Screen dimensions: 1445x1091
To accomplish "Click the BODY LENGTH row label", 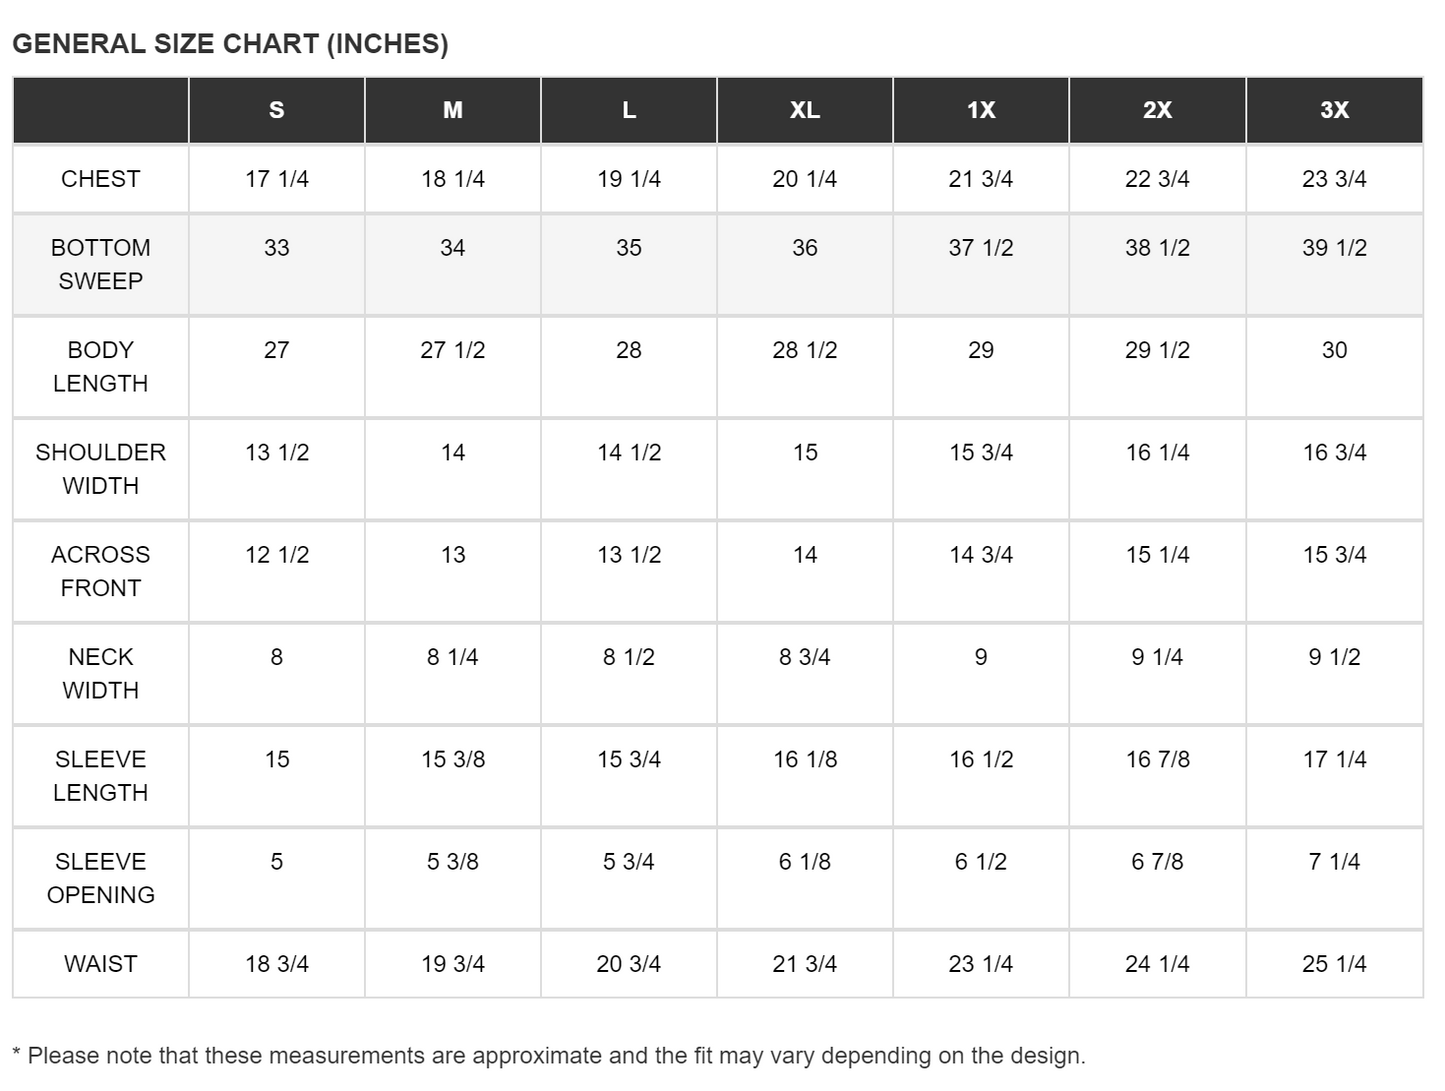I will click(101, 367).
